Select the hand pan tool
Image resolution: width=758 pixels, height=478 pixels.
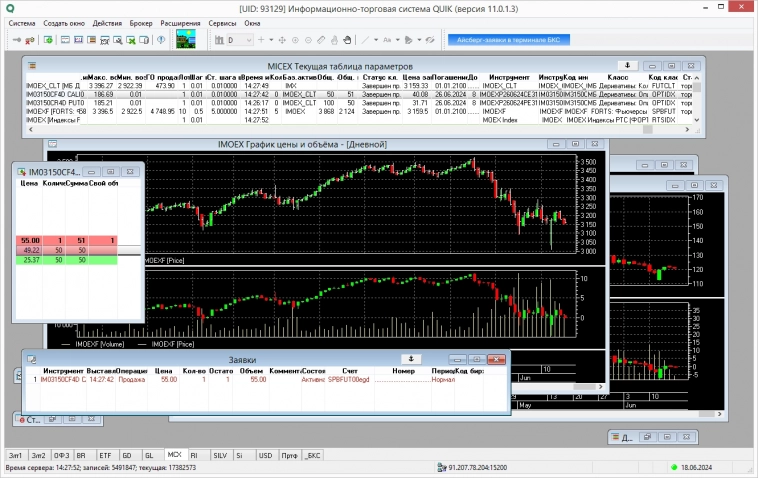tap(348, 40)
